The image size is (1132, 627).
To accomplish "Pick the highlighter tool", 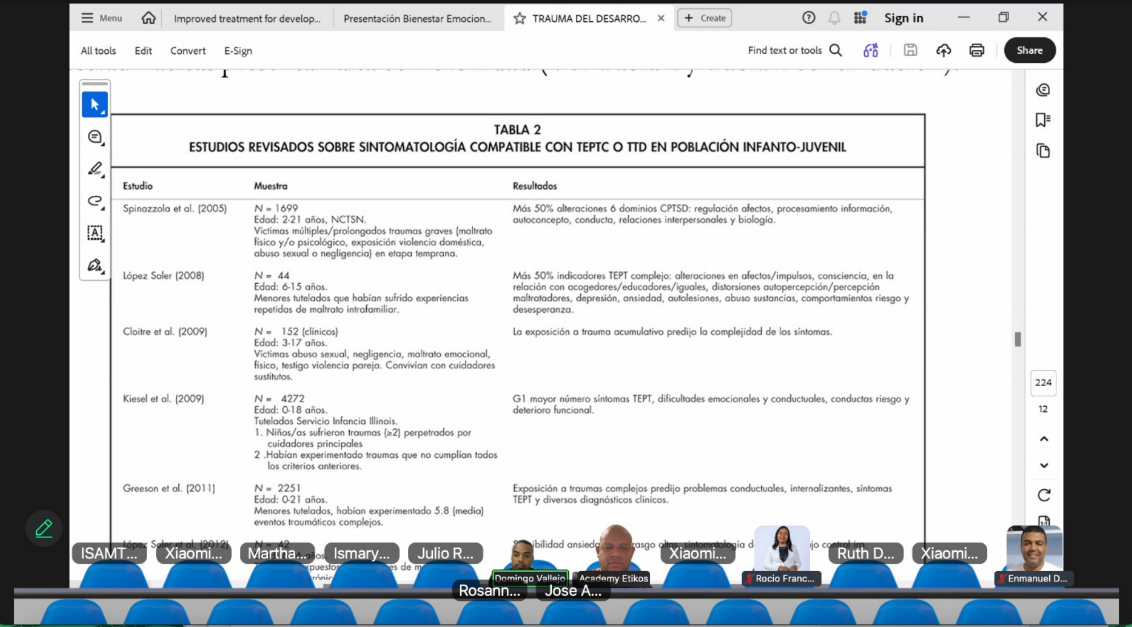I will tap(95, 169).
